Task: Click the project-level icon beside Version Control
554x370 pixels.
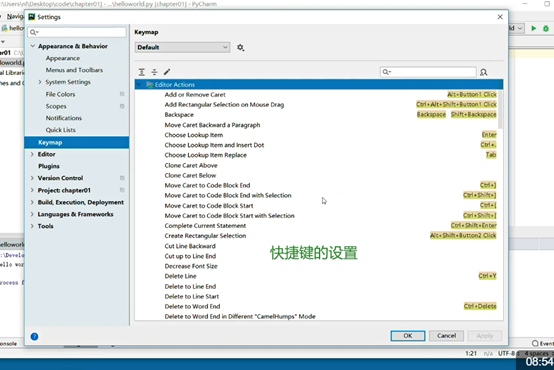Action: [122, 178]
